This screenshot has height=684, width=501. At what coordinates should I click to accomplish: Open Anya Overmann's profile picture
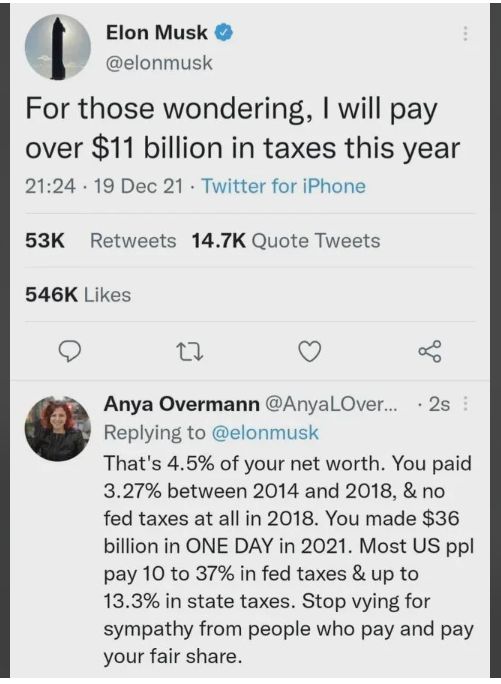(58, 429)
